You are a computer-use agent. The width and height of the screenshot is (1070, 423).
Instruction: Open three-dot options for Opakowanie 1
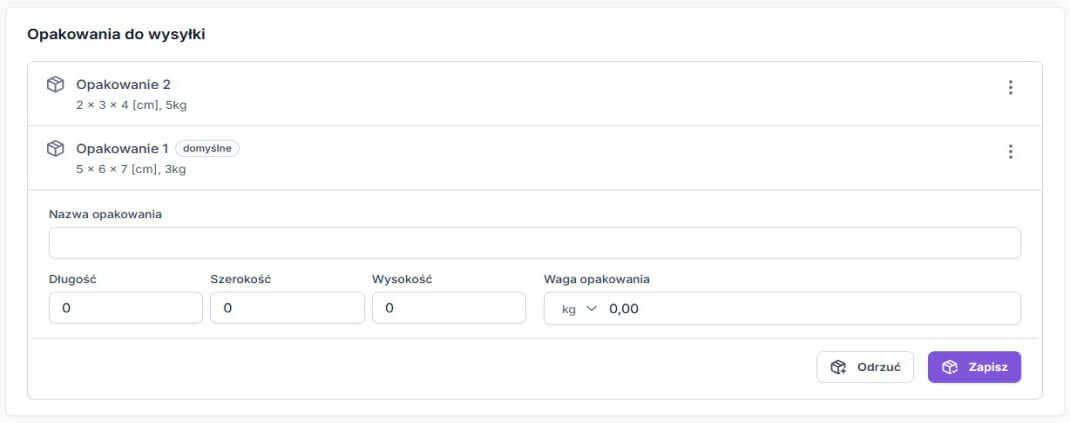(x=1010, y=151)
